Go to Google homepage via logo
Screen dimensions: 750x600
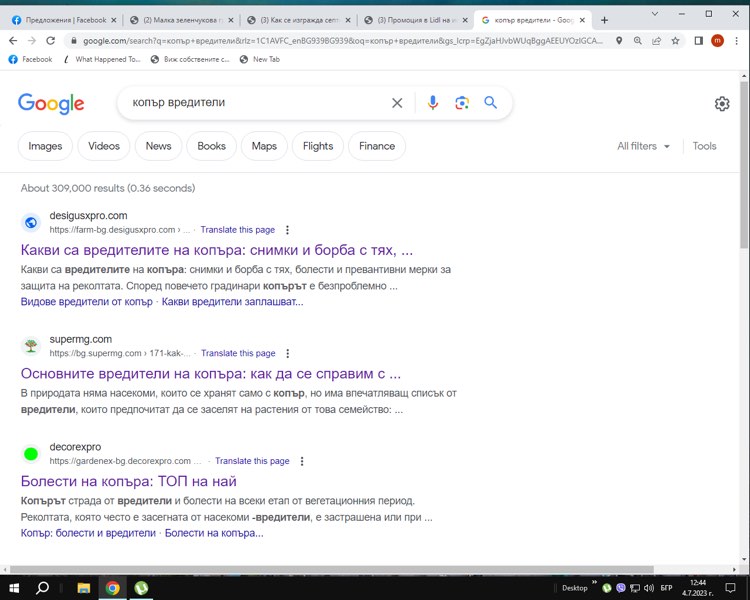pyautogui.click(x=51, y=103)
